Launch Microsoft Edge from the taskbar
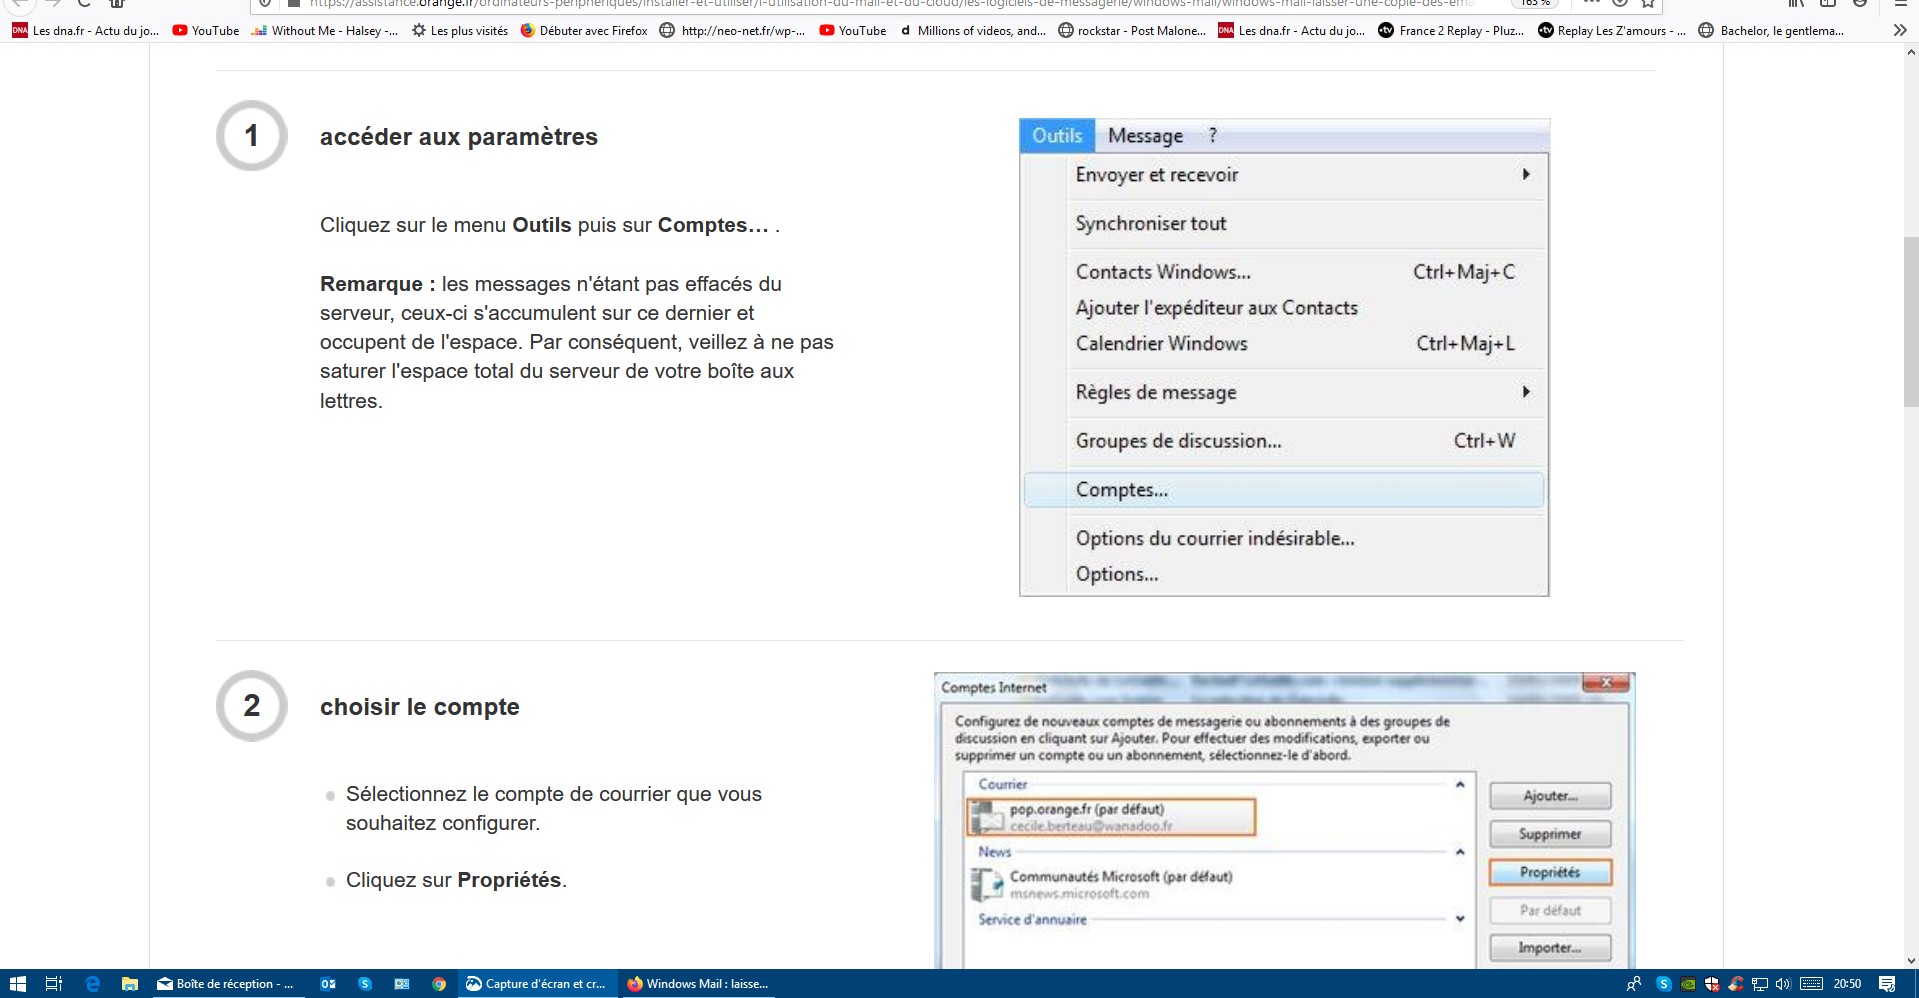Image resolution: width=1919 pixels, height=998 pixels. [92, 984]
